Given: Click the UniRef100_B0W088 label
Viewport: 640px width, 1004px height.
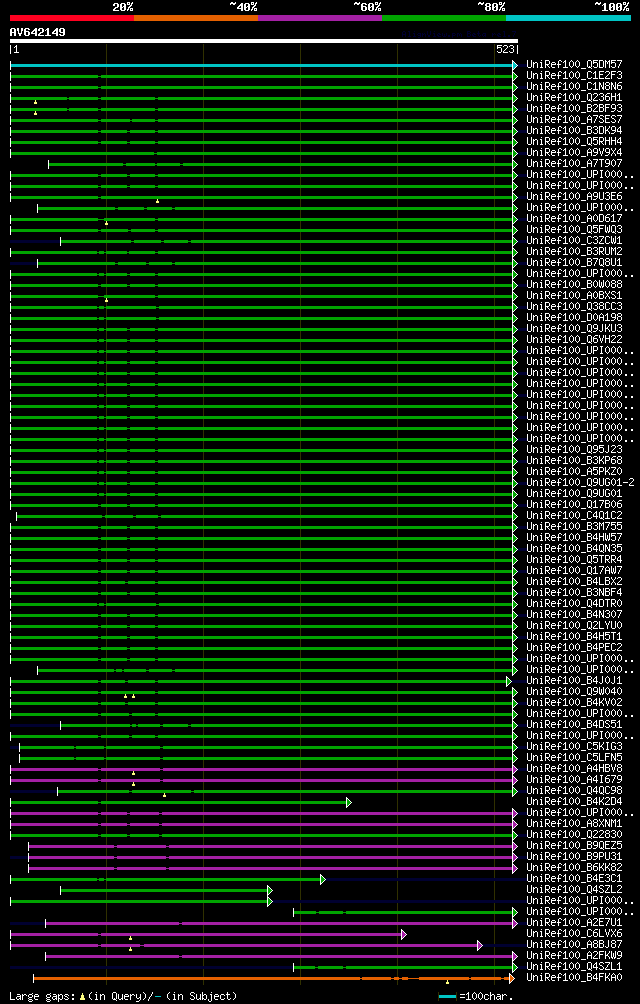Looking at the screenshot, I should [574, 284].
